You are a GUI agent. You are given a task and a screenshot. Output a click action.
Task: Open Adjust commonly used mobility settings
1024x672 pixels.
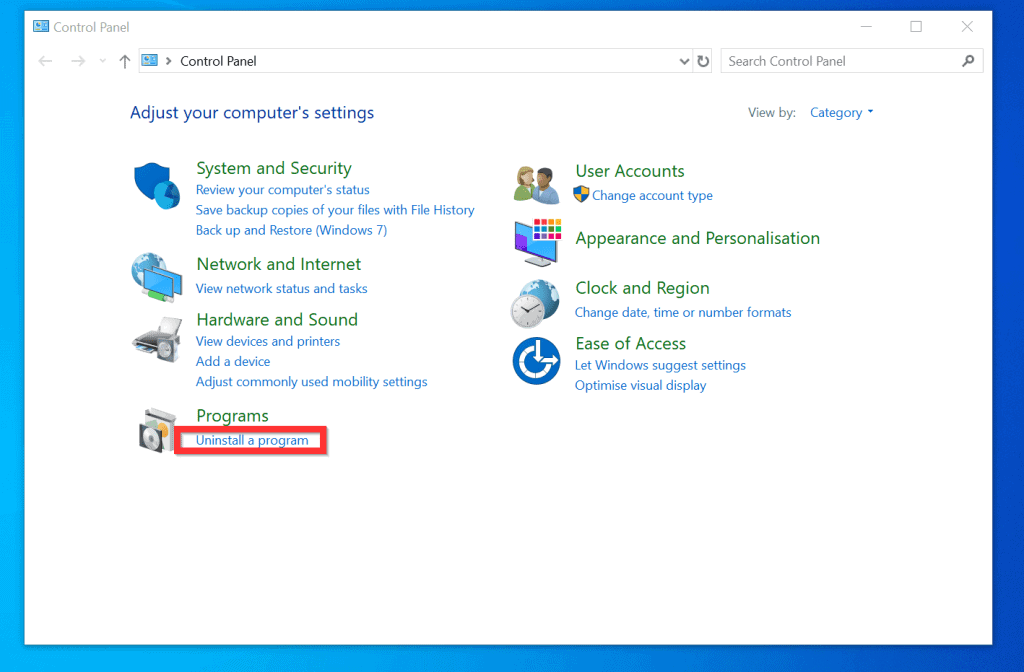click(x=312, y=382)
